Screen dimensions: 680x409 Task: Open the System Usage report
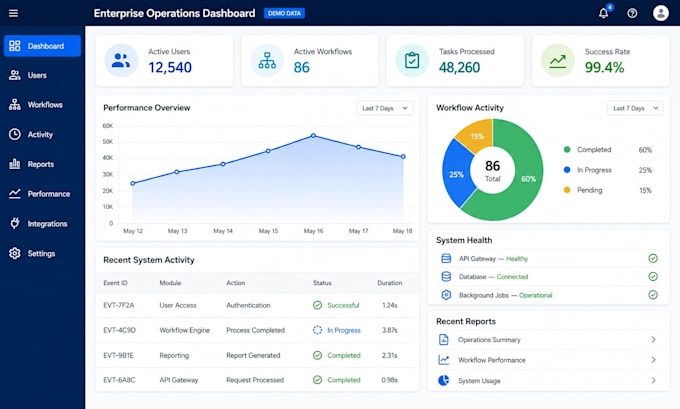pyautogui.click(x=548, y=380)
